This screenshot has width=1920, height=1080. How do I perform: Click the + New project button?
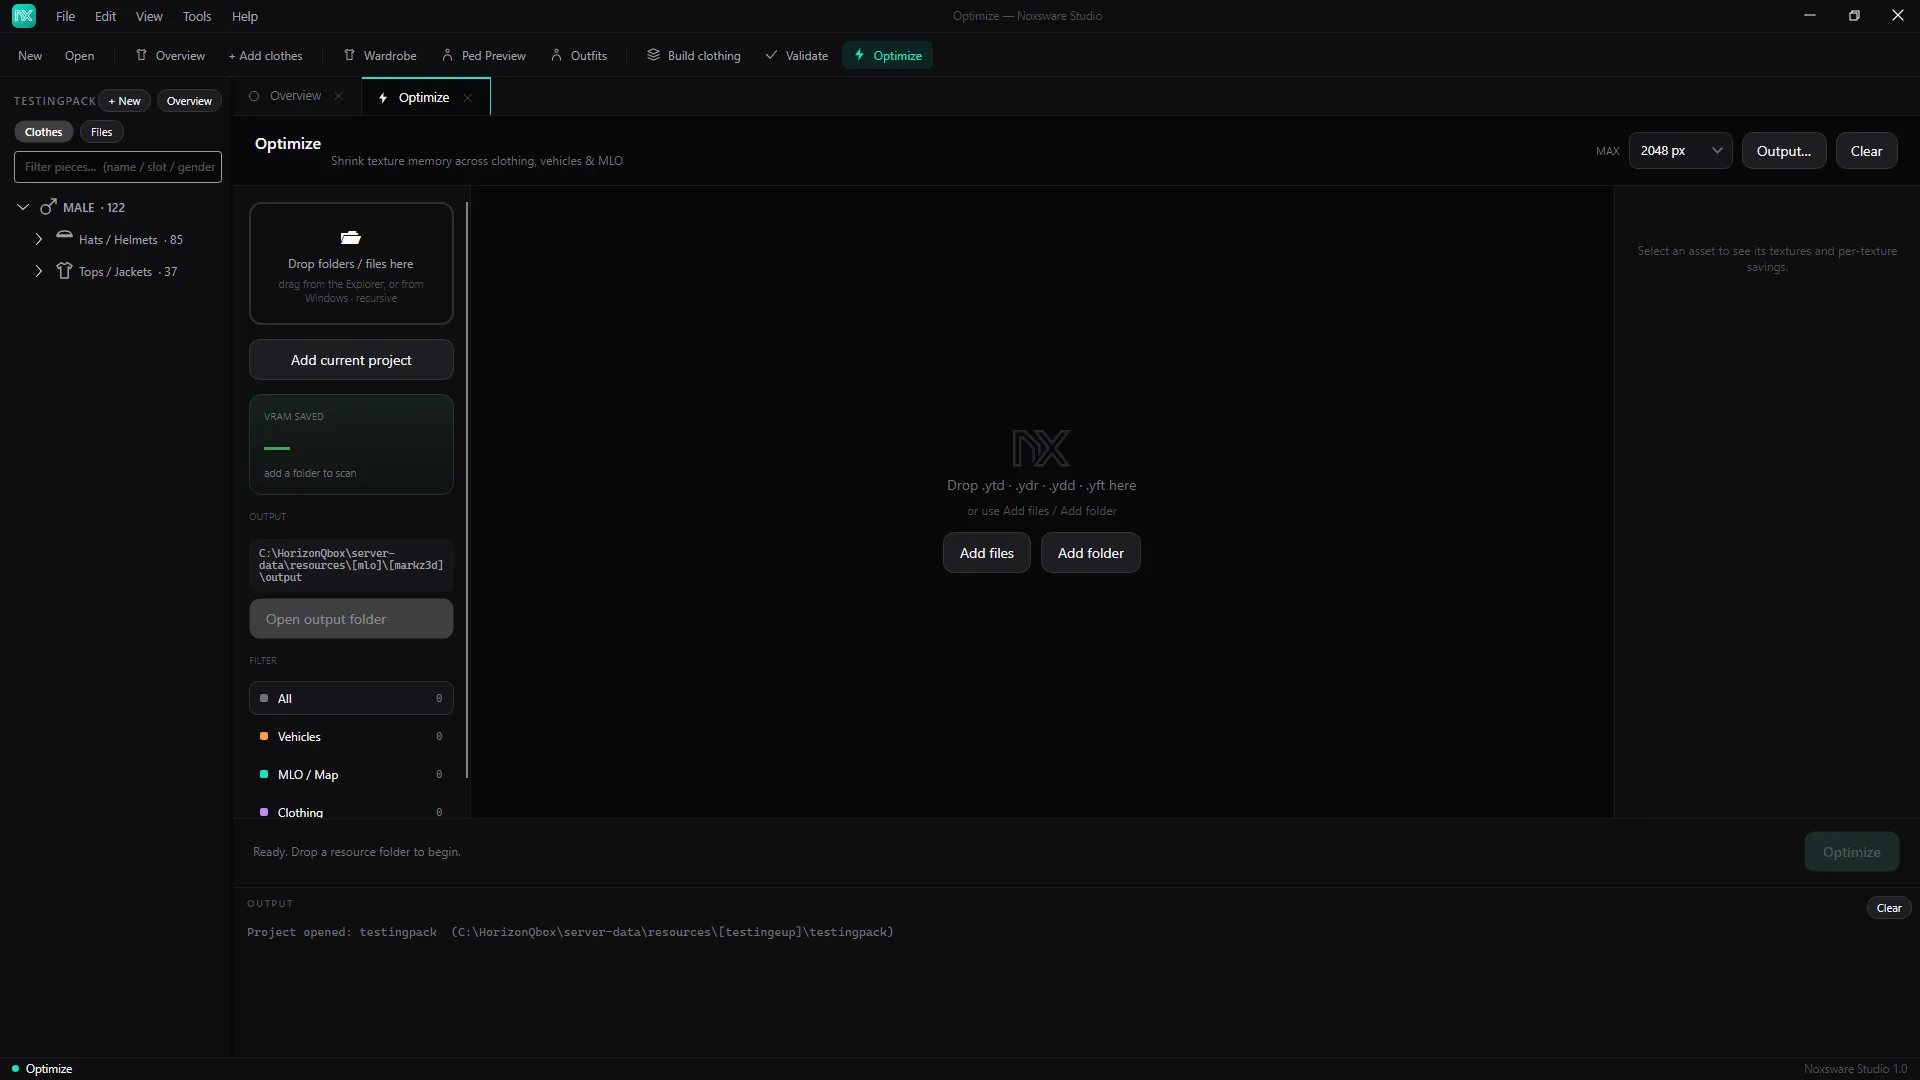click(x=125, y=101)
